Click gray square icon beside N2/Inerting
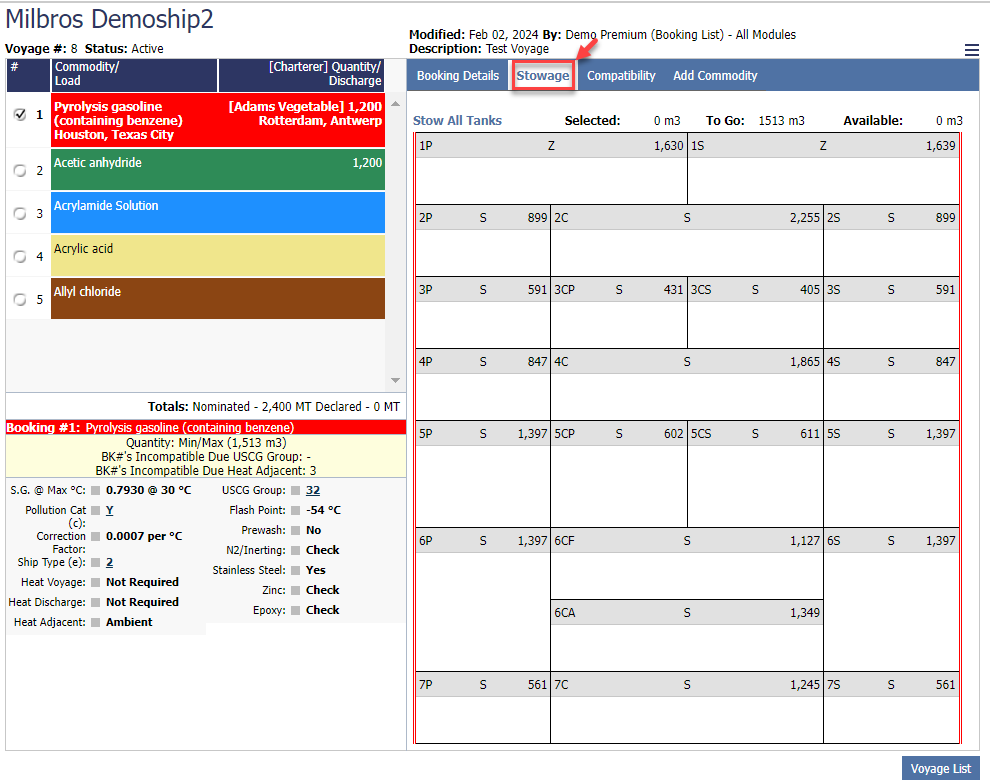Image resolution: width=990 pixels, height=783 pixels. pyautogui.click(x=295, y=550)
